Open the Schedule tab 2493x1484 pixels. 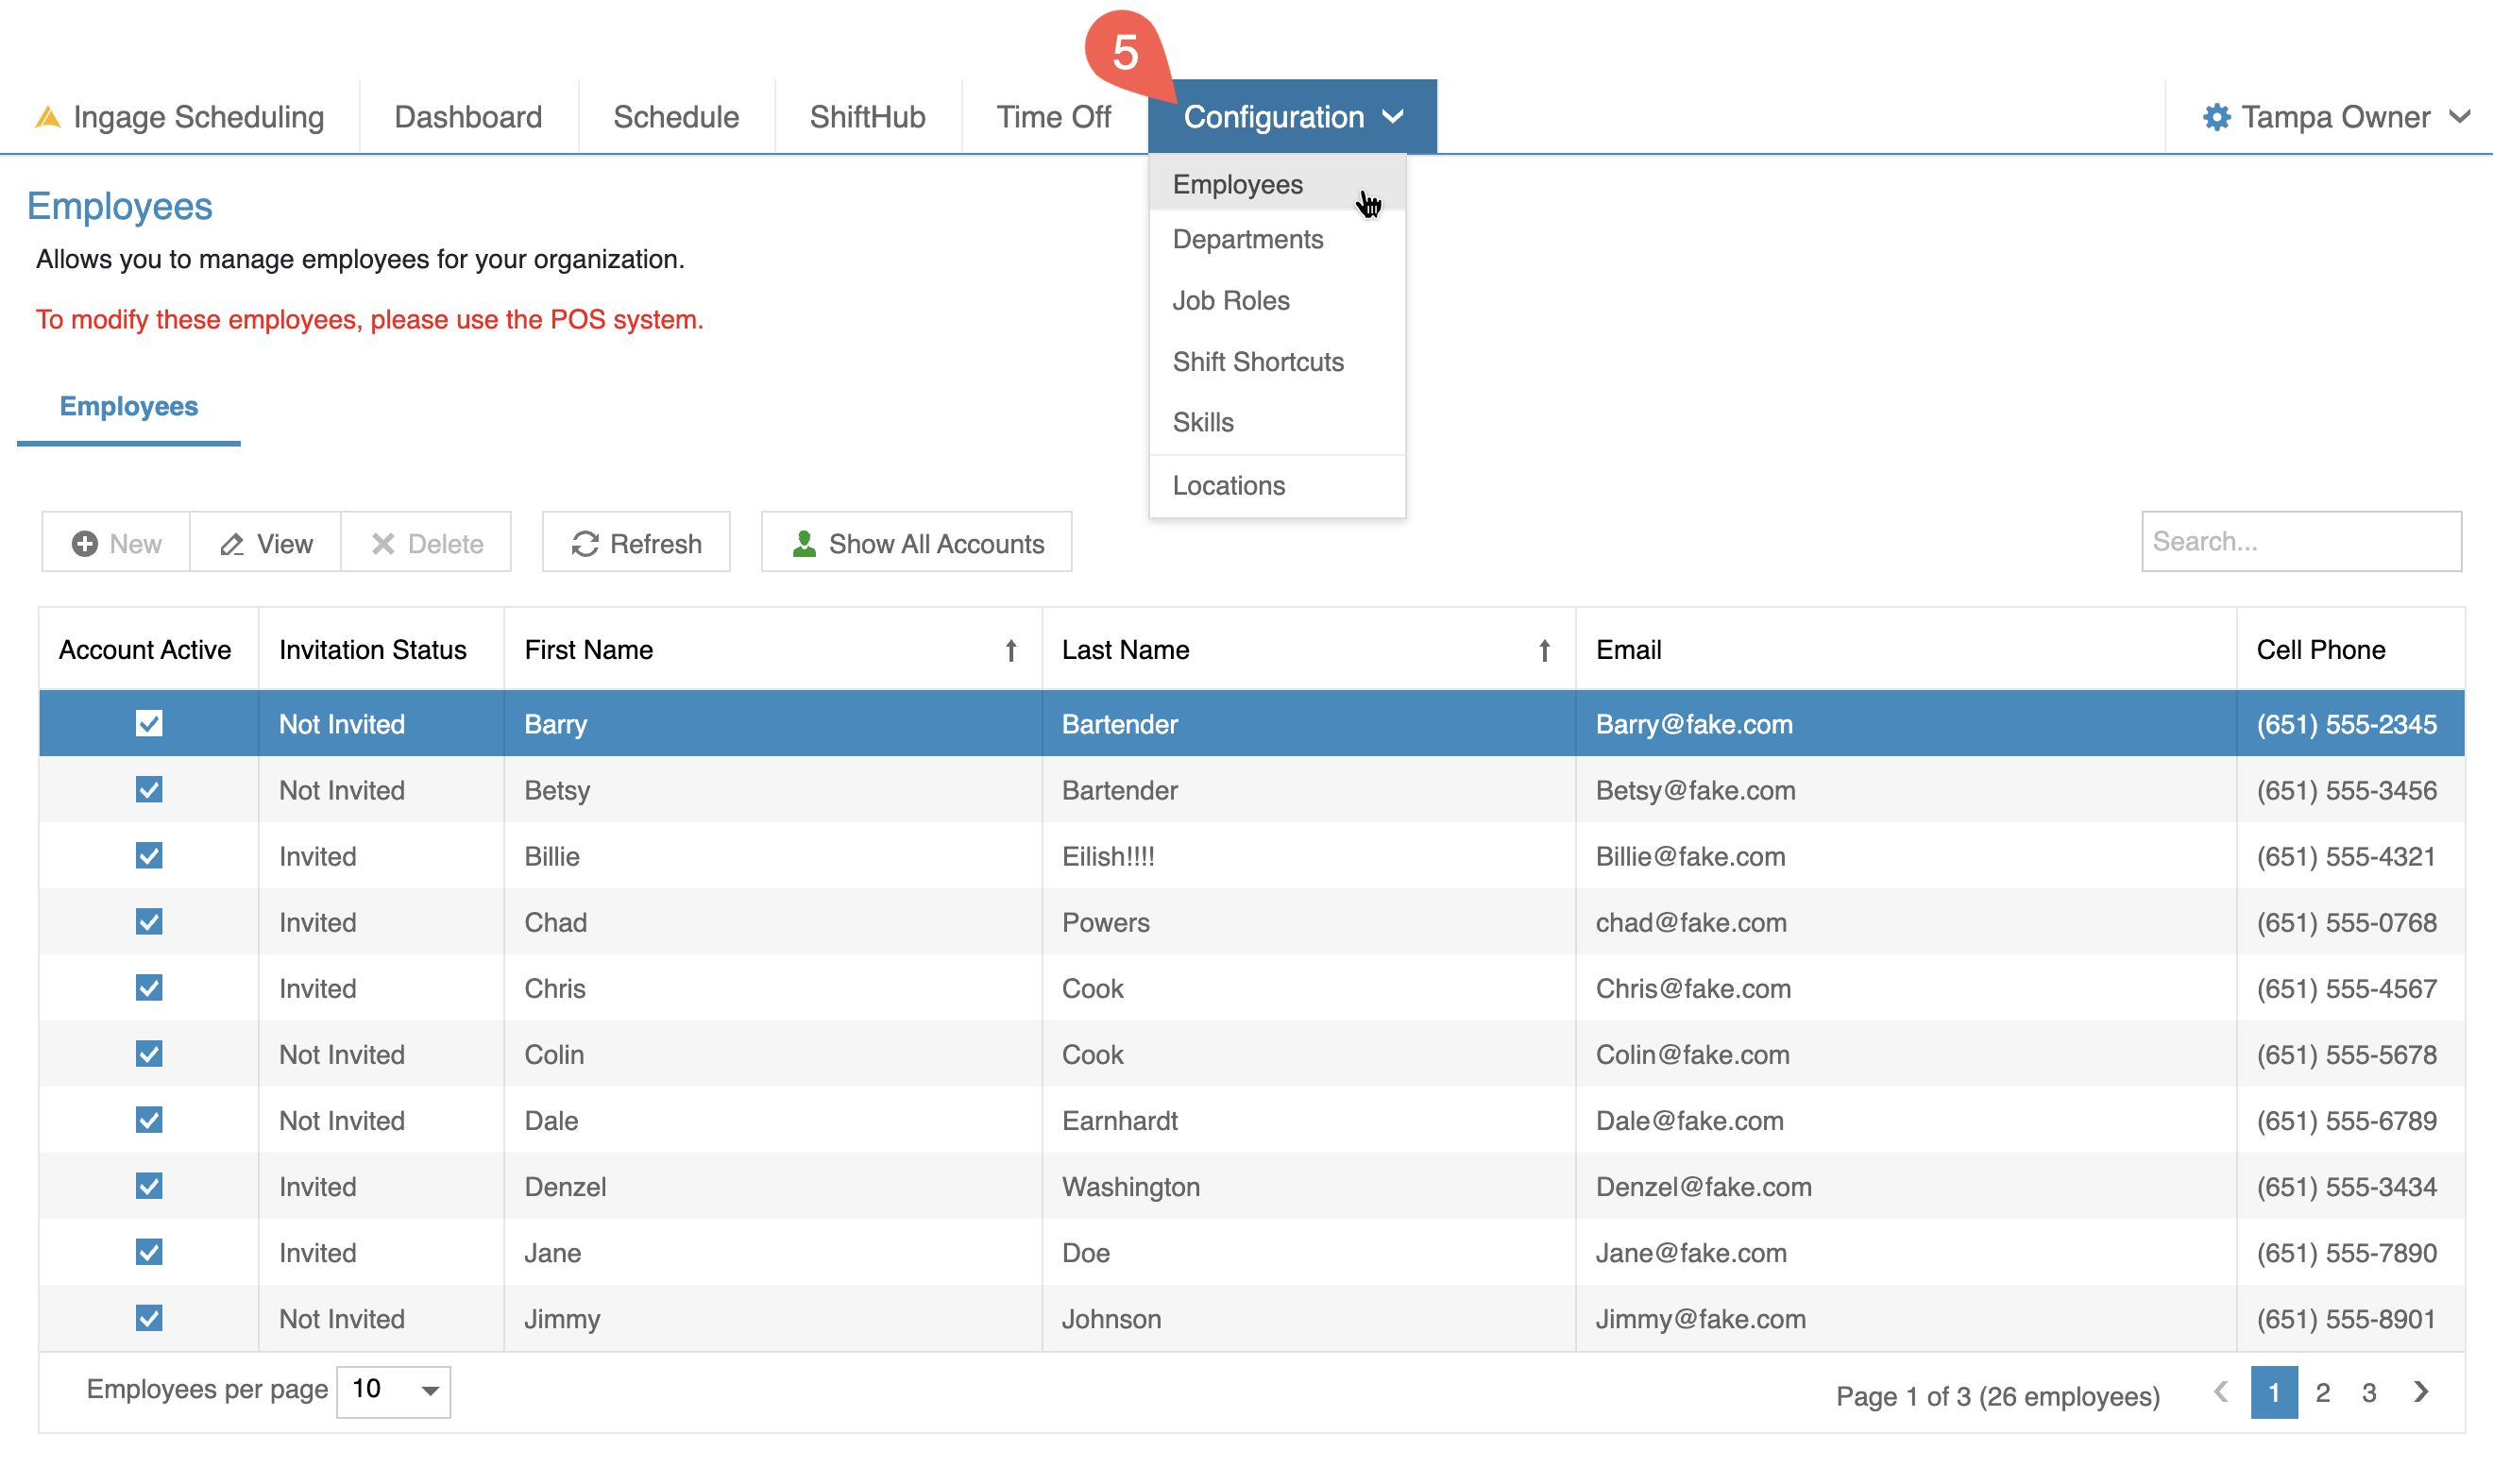pyautogui.click(x=676, y=117)
